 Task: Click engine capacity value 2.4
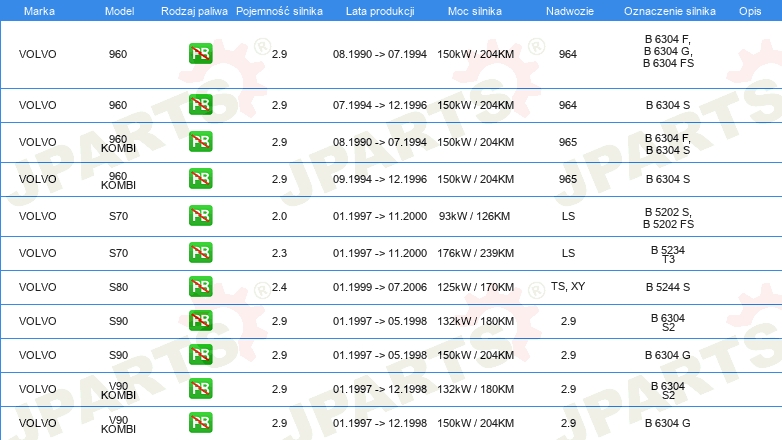click(x=279, y=287)
